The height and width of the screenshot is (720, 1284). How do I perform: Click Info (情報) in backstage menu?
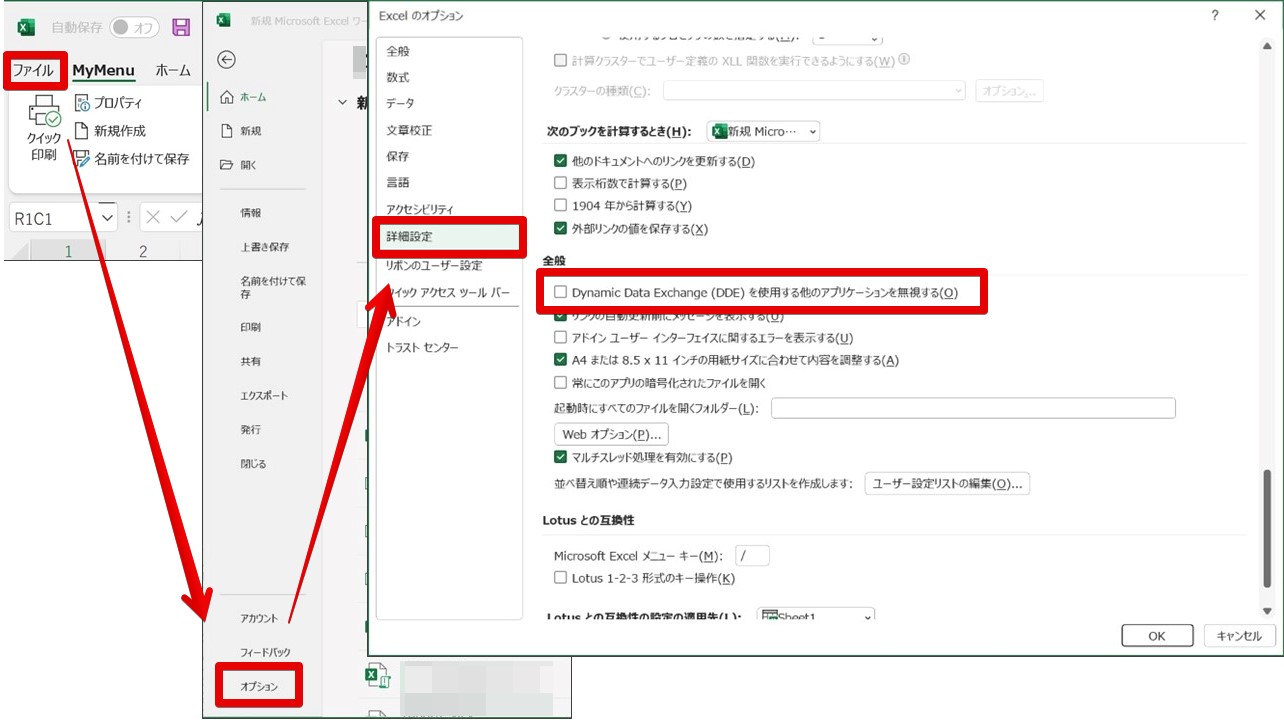[x=251, y=213]
